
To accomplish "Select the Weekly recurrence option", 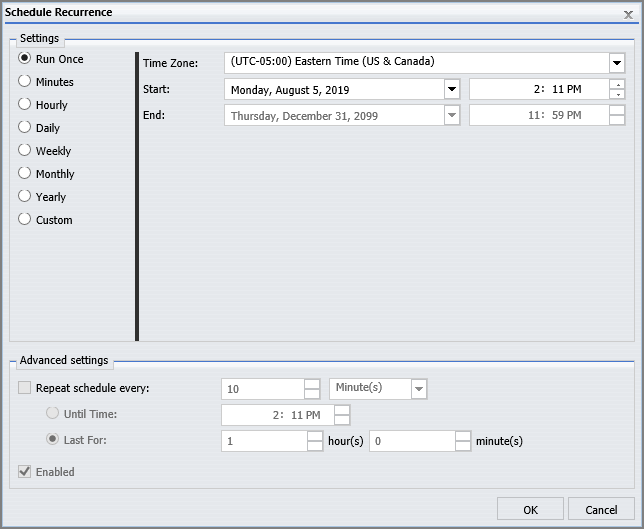I will (25, 150).
